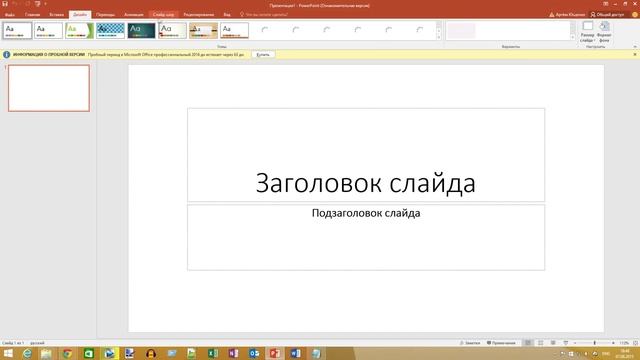
Task: Open the Windows Start button
Action: 8,353
